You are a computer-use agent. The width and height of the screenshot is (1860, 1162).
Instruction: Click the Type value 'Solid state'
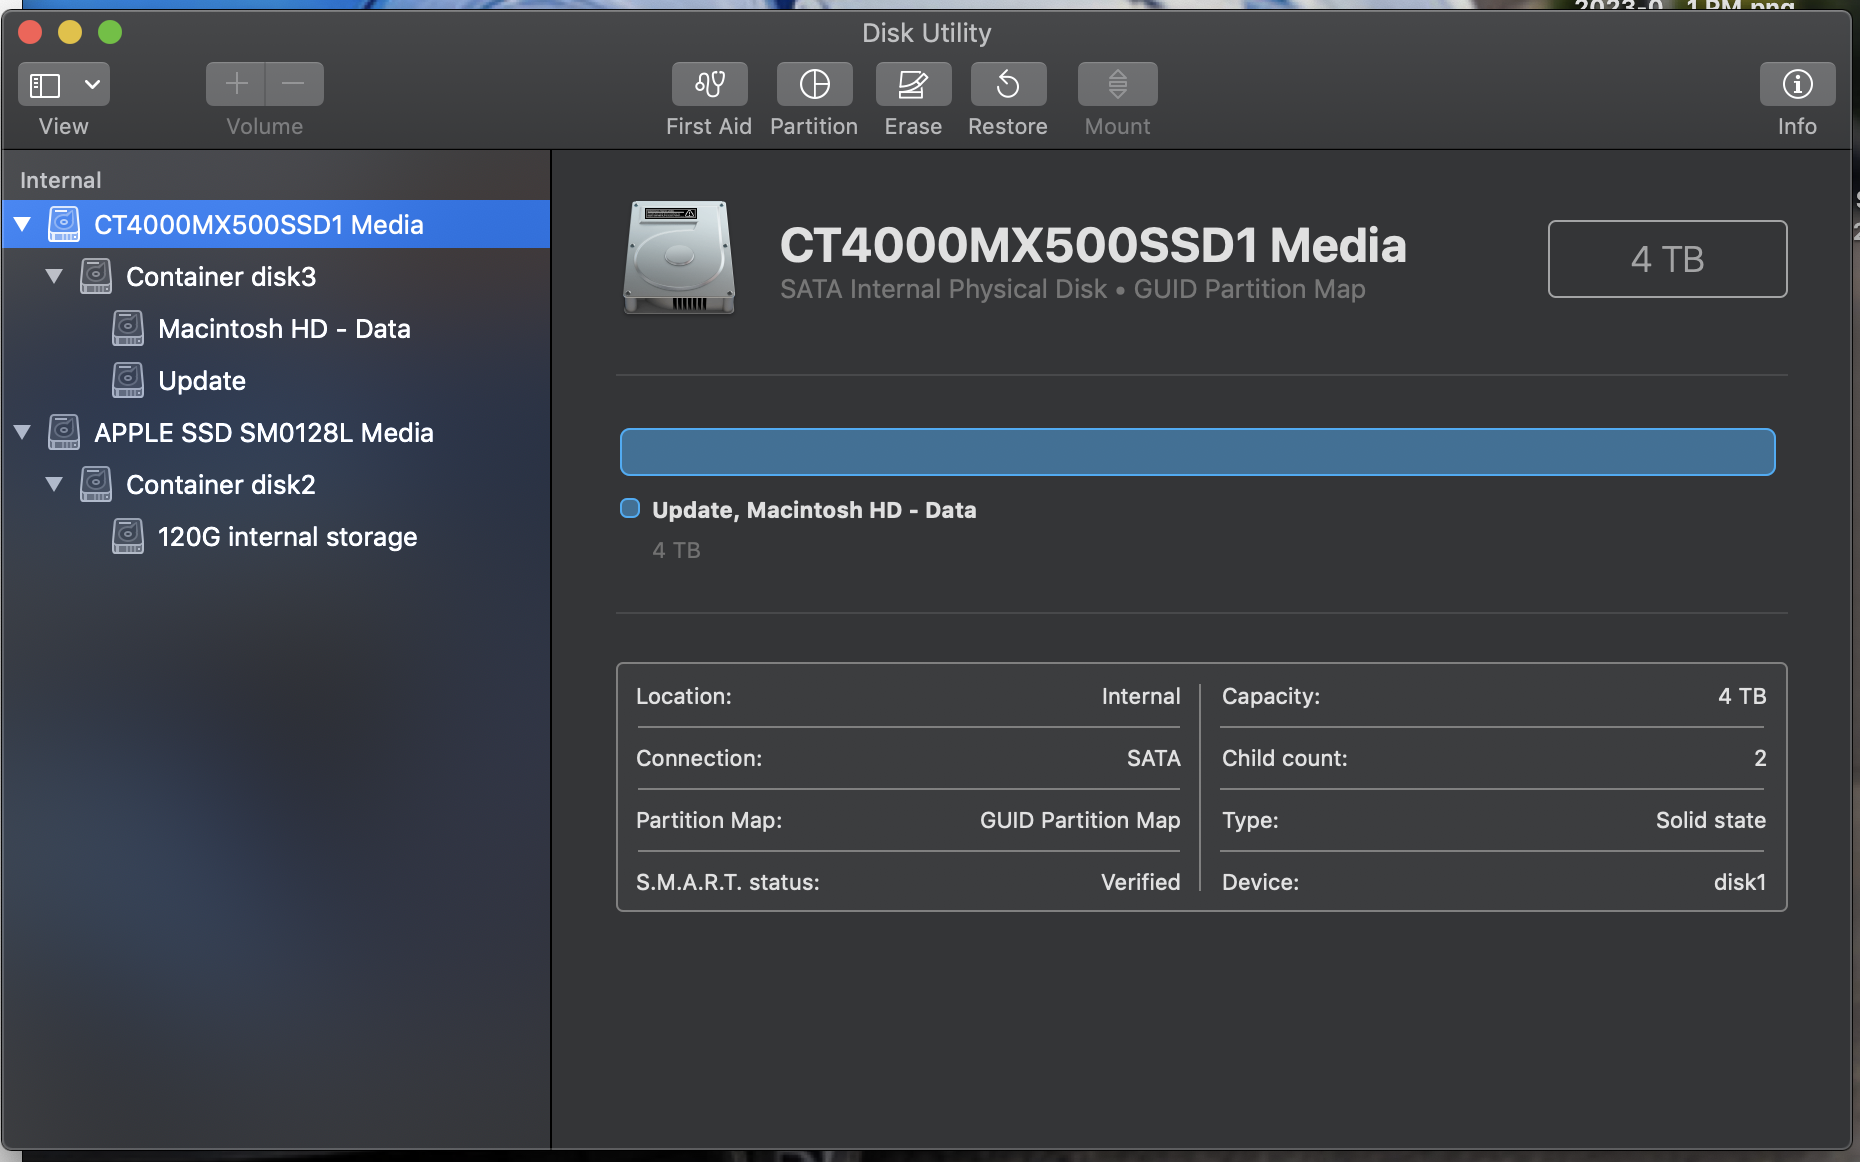(1711, 820)
